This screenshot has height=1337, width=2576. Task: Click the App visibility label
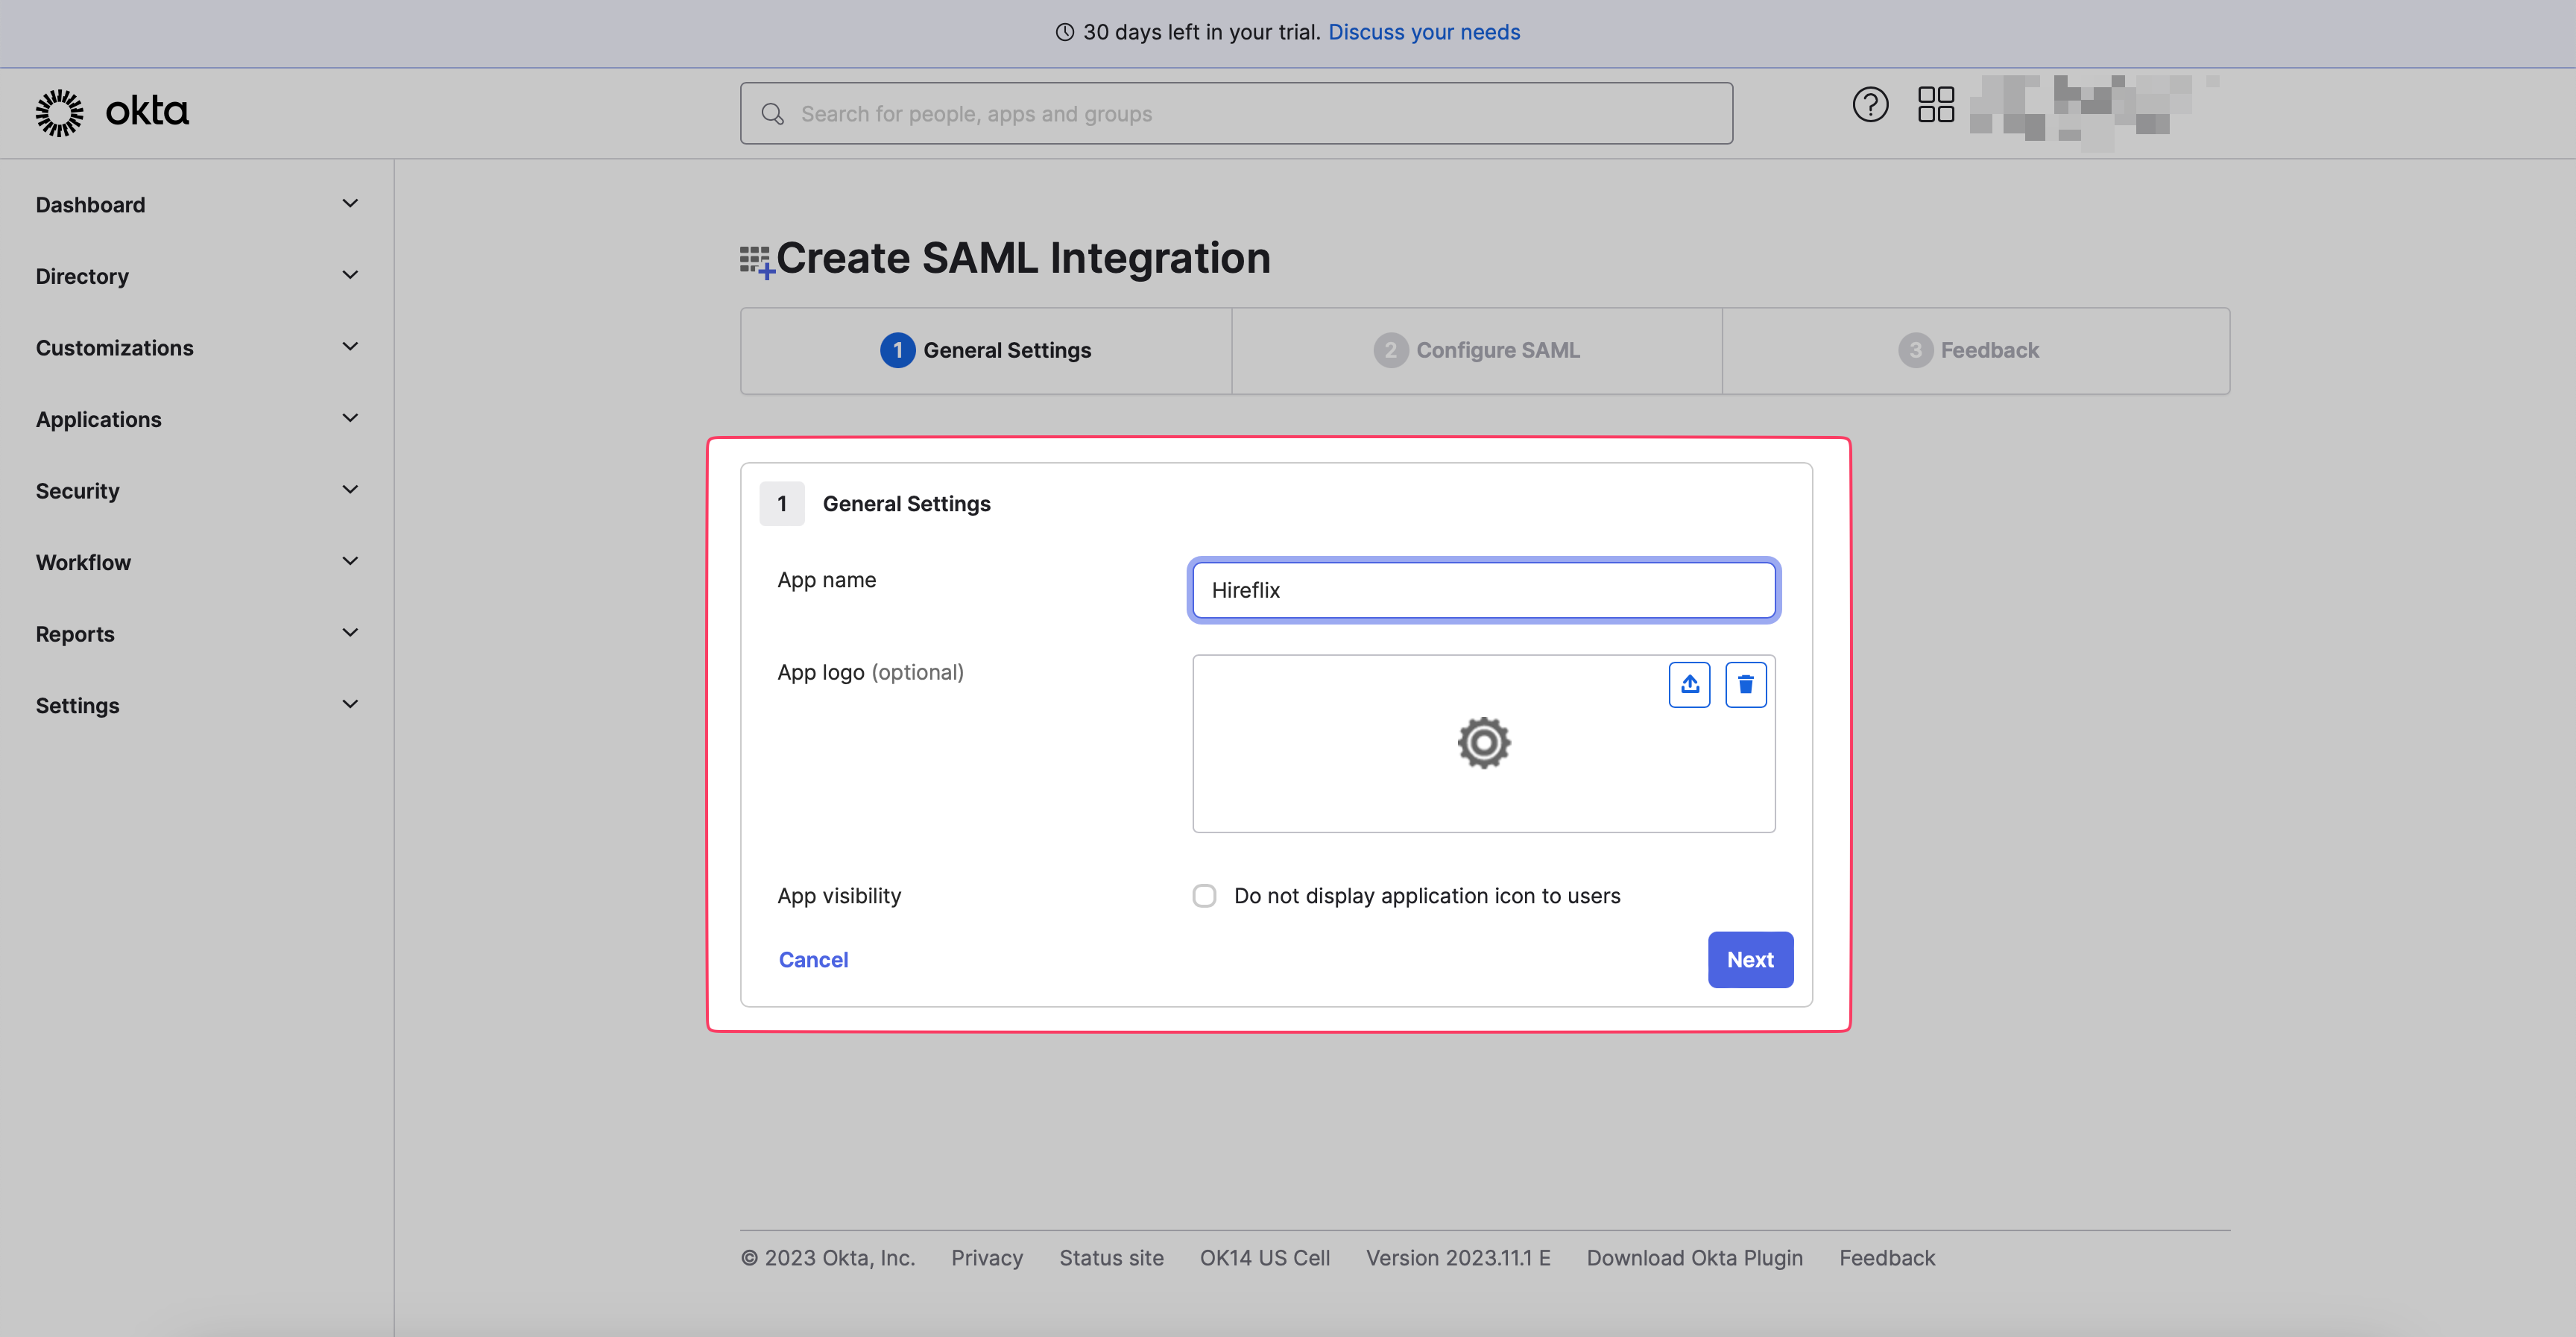839,896
